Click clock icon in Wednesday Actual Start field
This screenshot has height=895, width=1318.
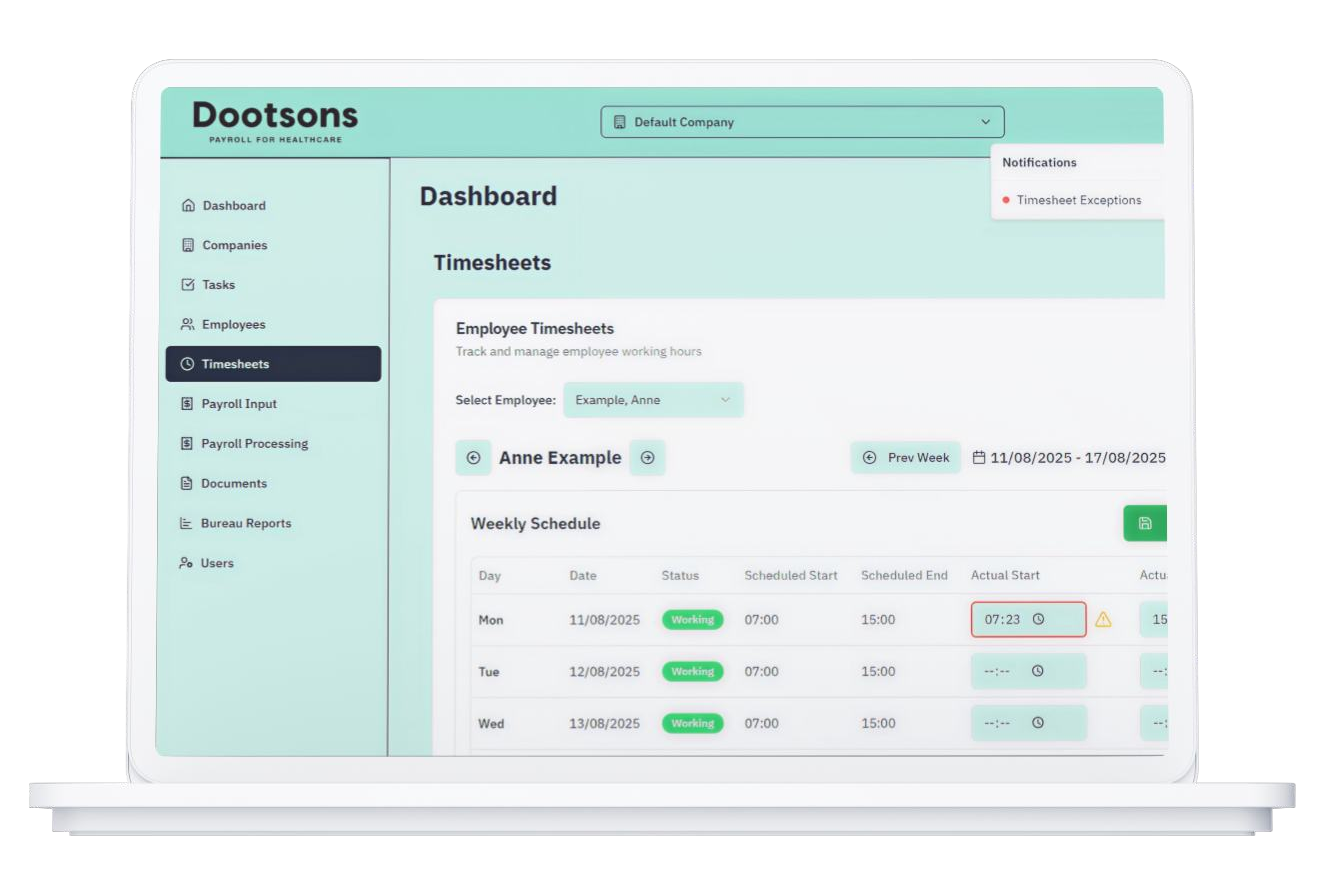1037,723
